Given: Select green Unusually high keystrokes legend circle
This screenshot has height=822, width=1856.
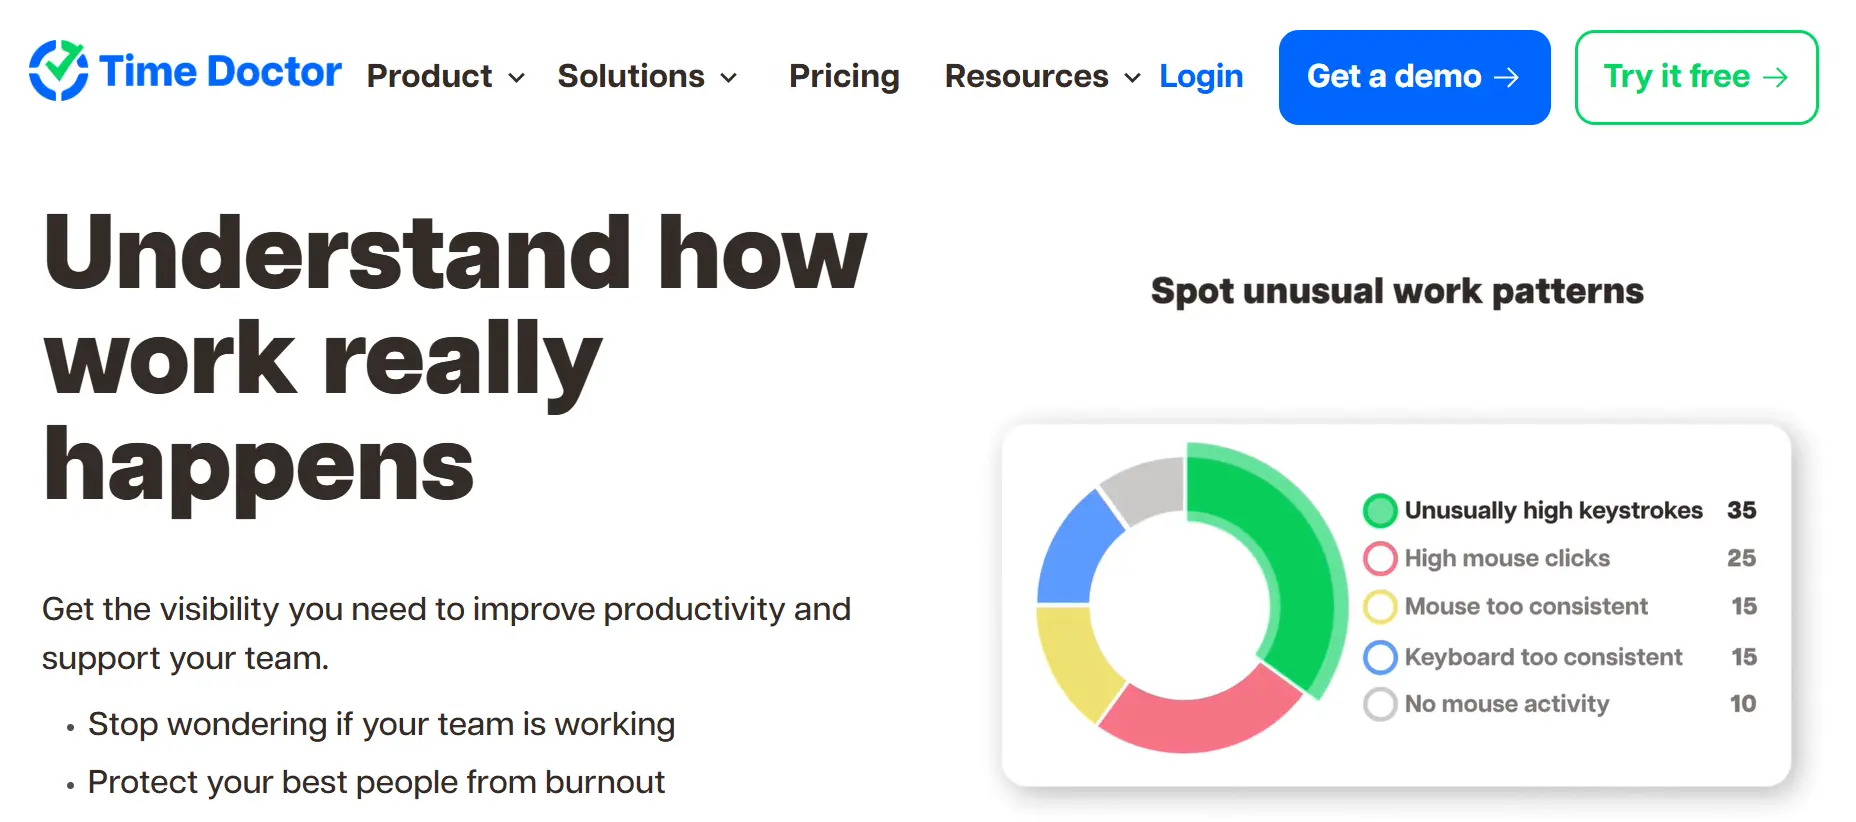Looking at the screenshot, I should pyautogui.click(x=1380, y=511).
